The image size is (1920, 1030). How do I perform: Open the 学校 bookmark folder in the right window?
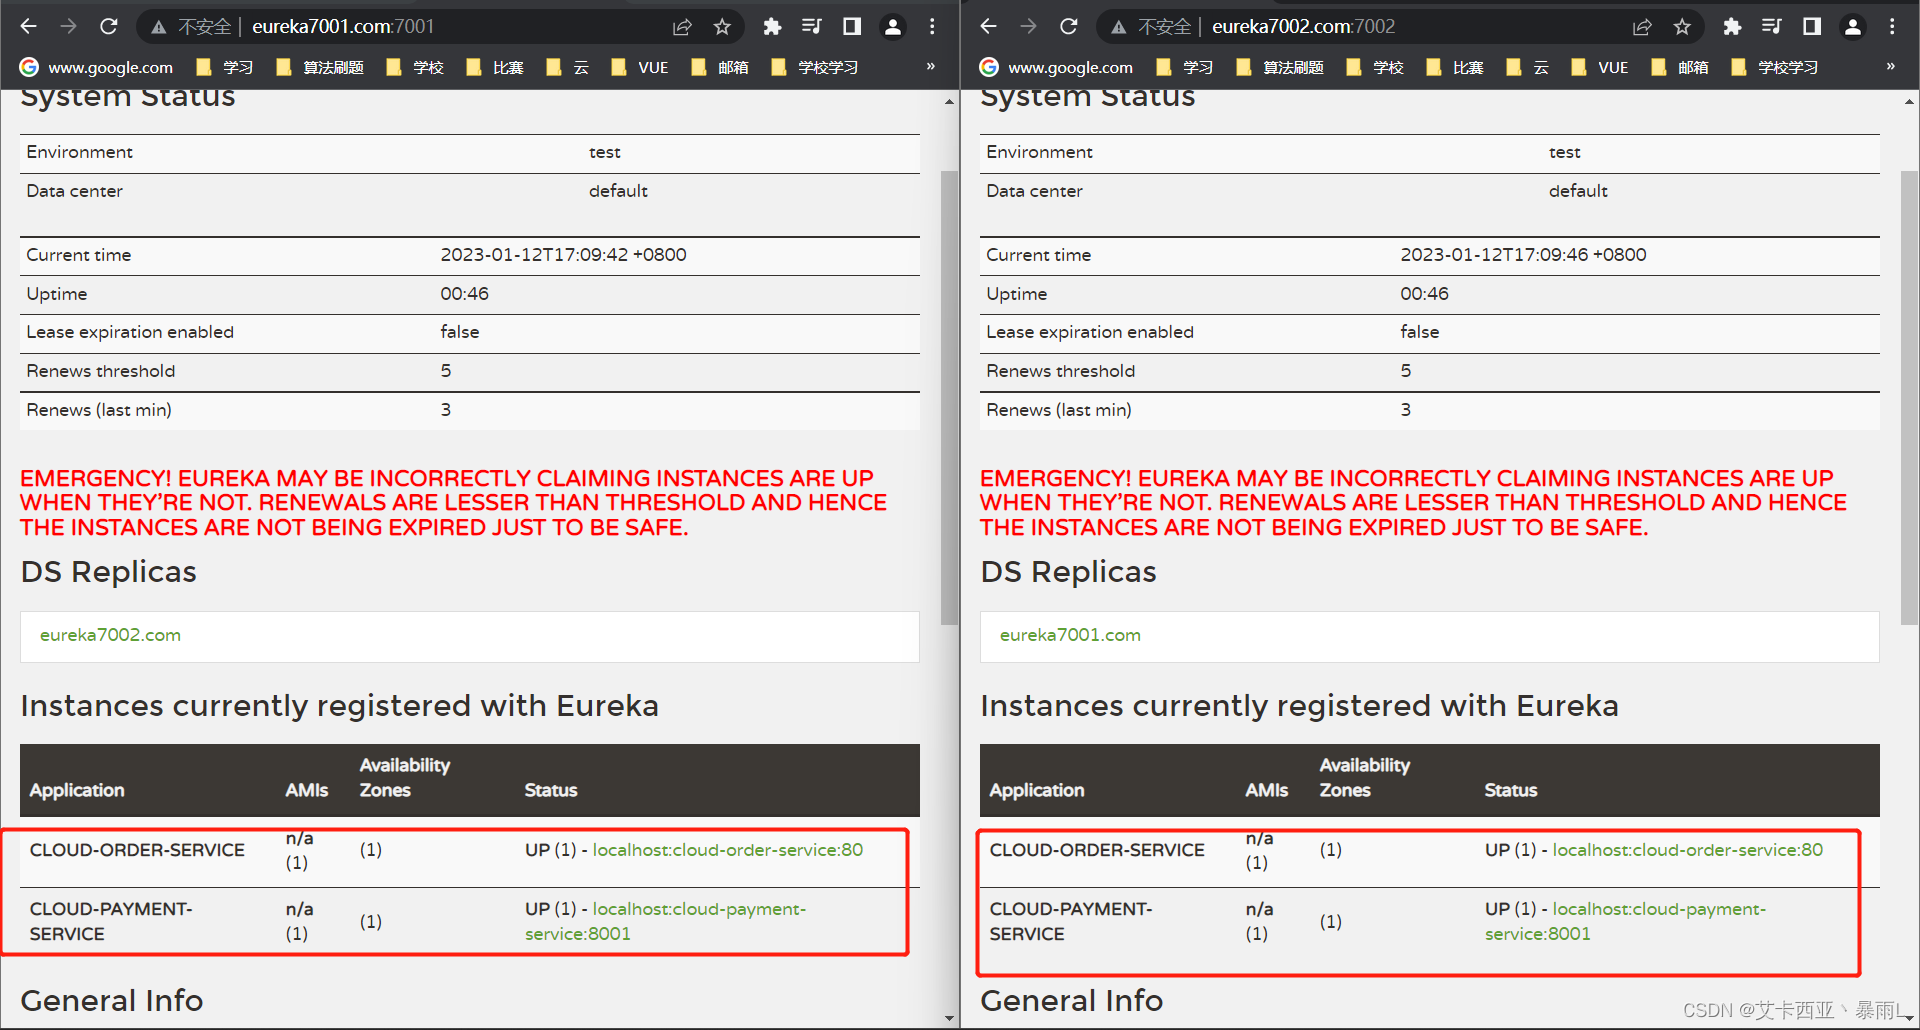[1375, 67]
